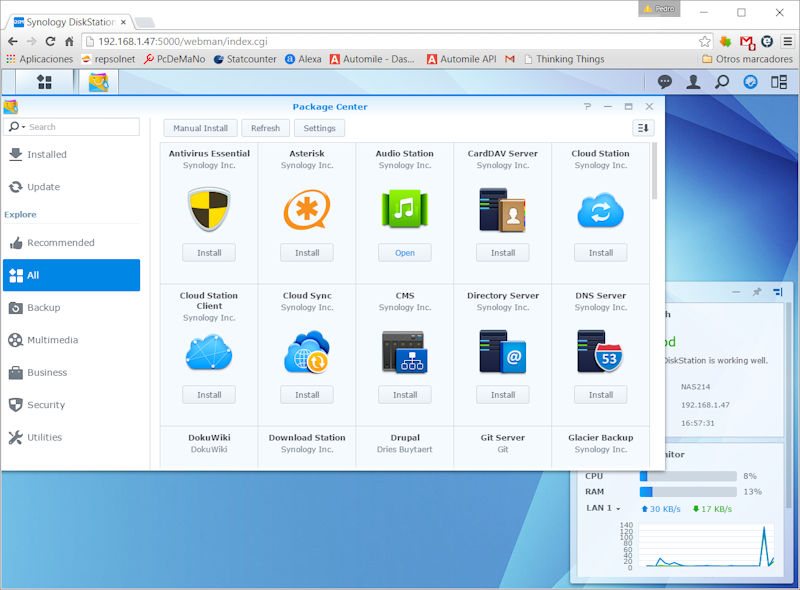The image size is (800, 590).
Task: Open Audio Station
Action: 405,253
